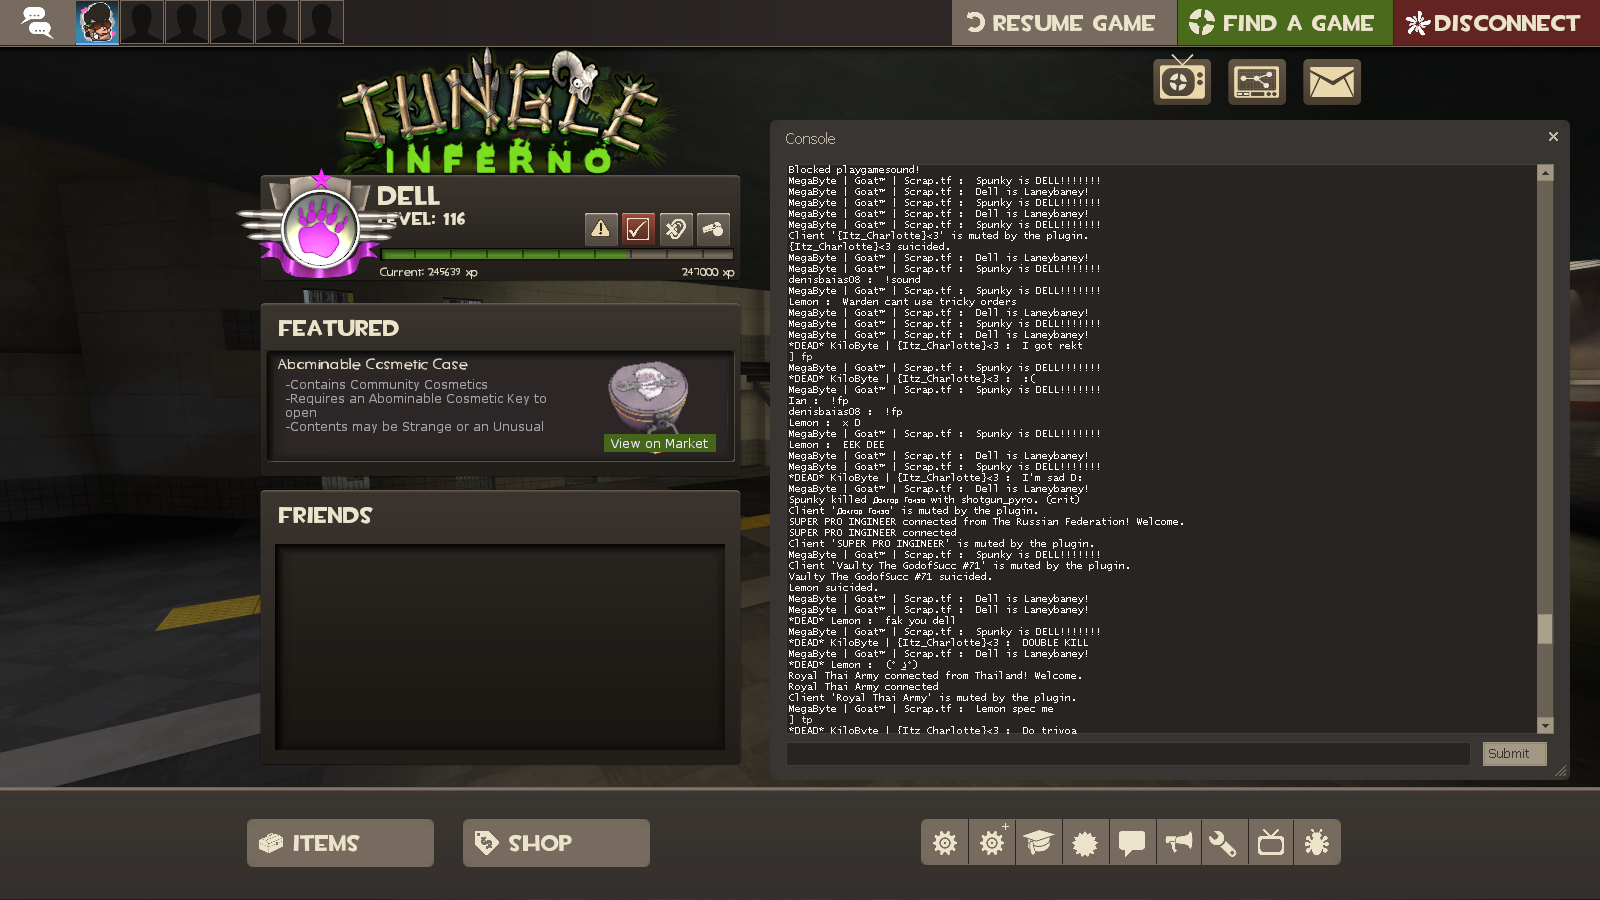Image resolution: width=1600 pixels, height=900 pixels.
Task: Click the 'Blocked playgamesound!' console line
Action: click(854, 170)
